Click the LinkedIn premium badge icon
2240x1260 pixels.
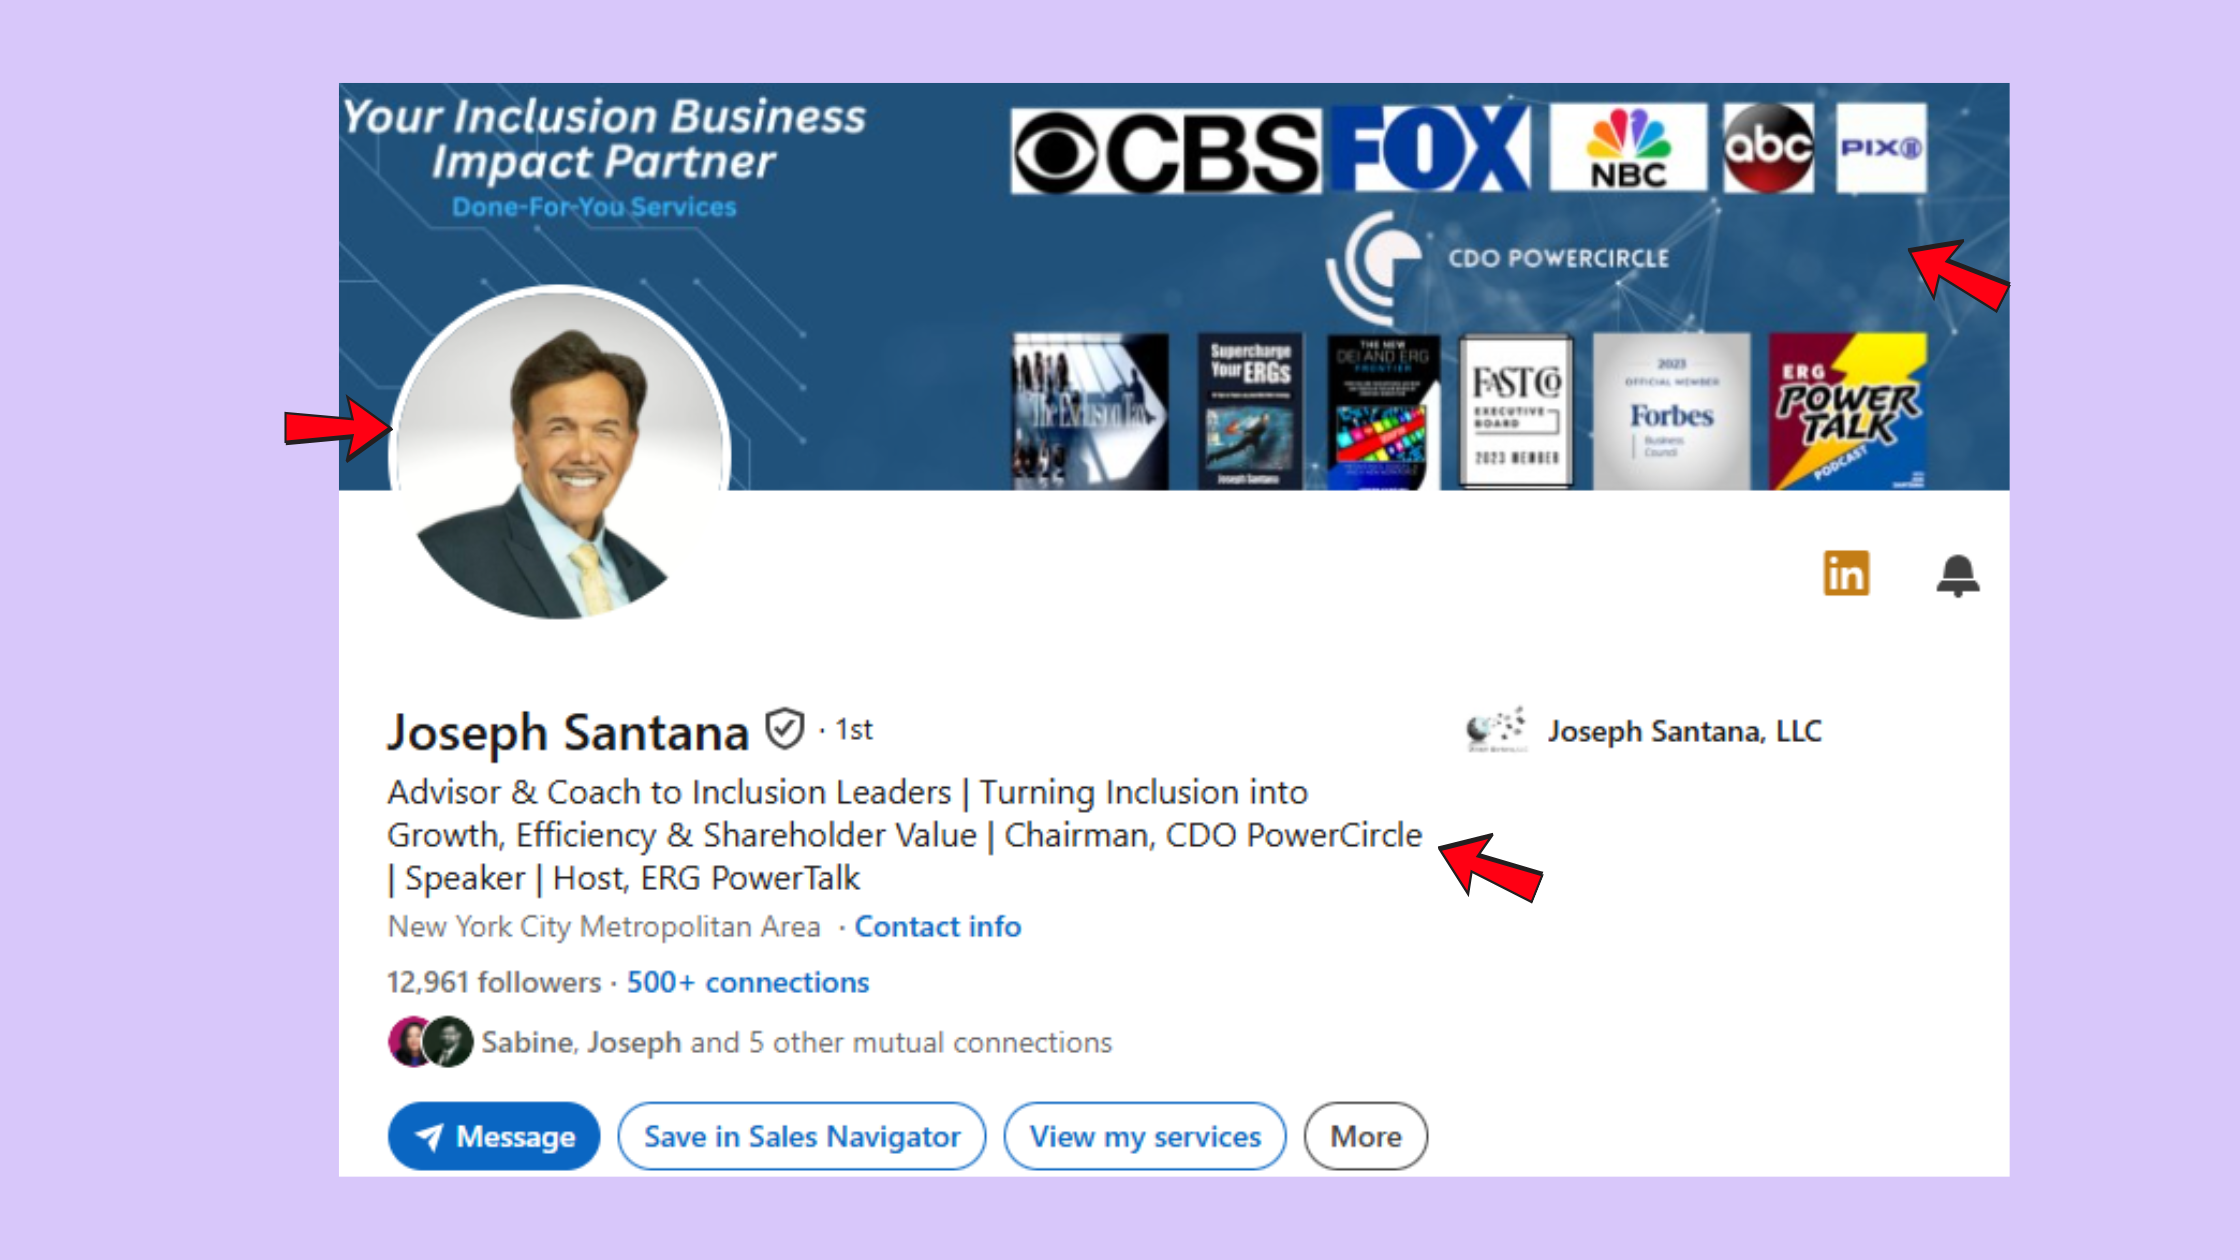[1846, 573]
